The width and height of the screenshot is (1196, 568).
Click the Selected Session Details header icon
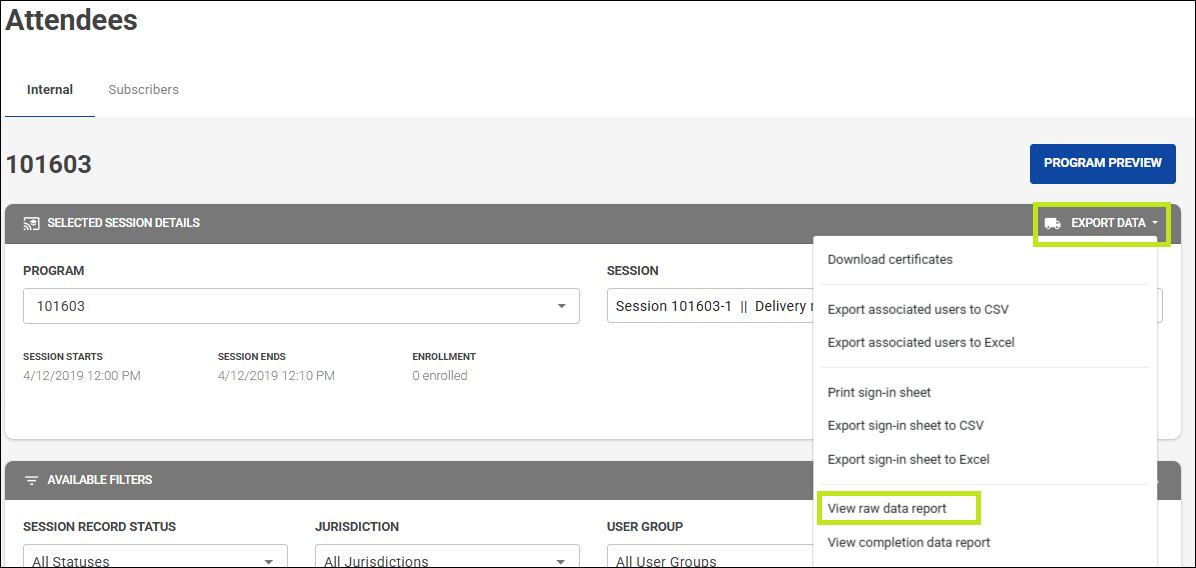tap(31, 223)
